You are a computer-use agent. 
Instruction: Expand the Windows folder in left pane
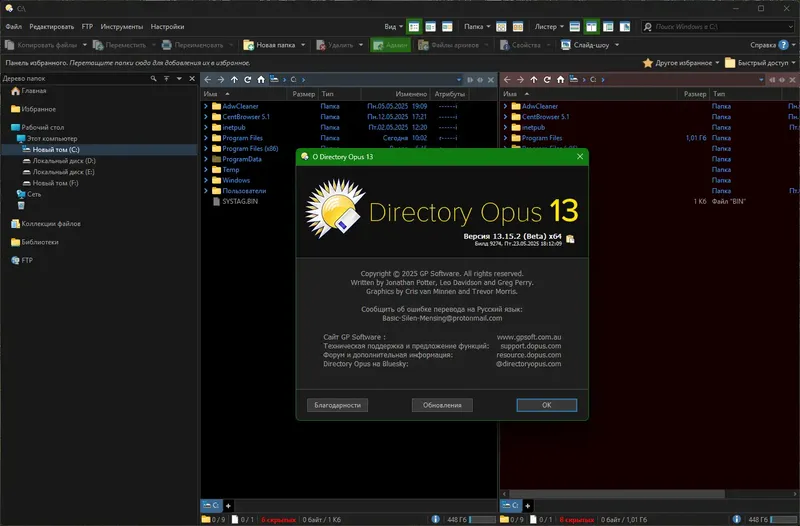[206, 180]
